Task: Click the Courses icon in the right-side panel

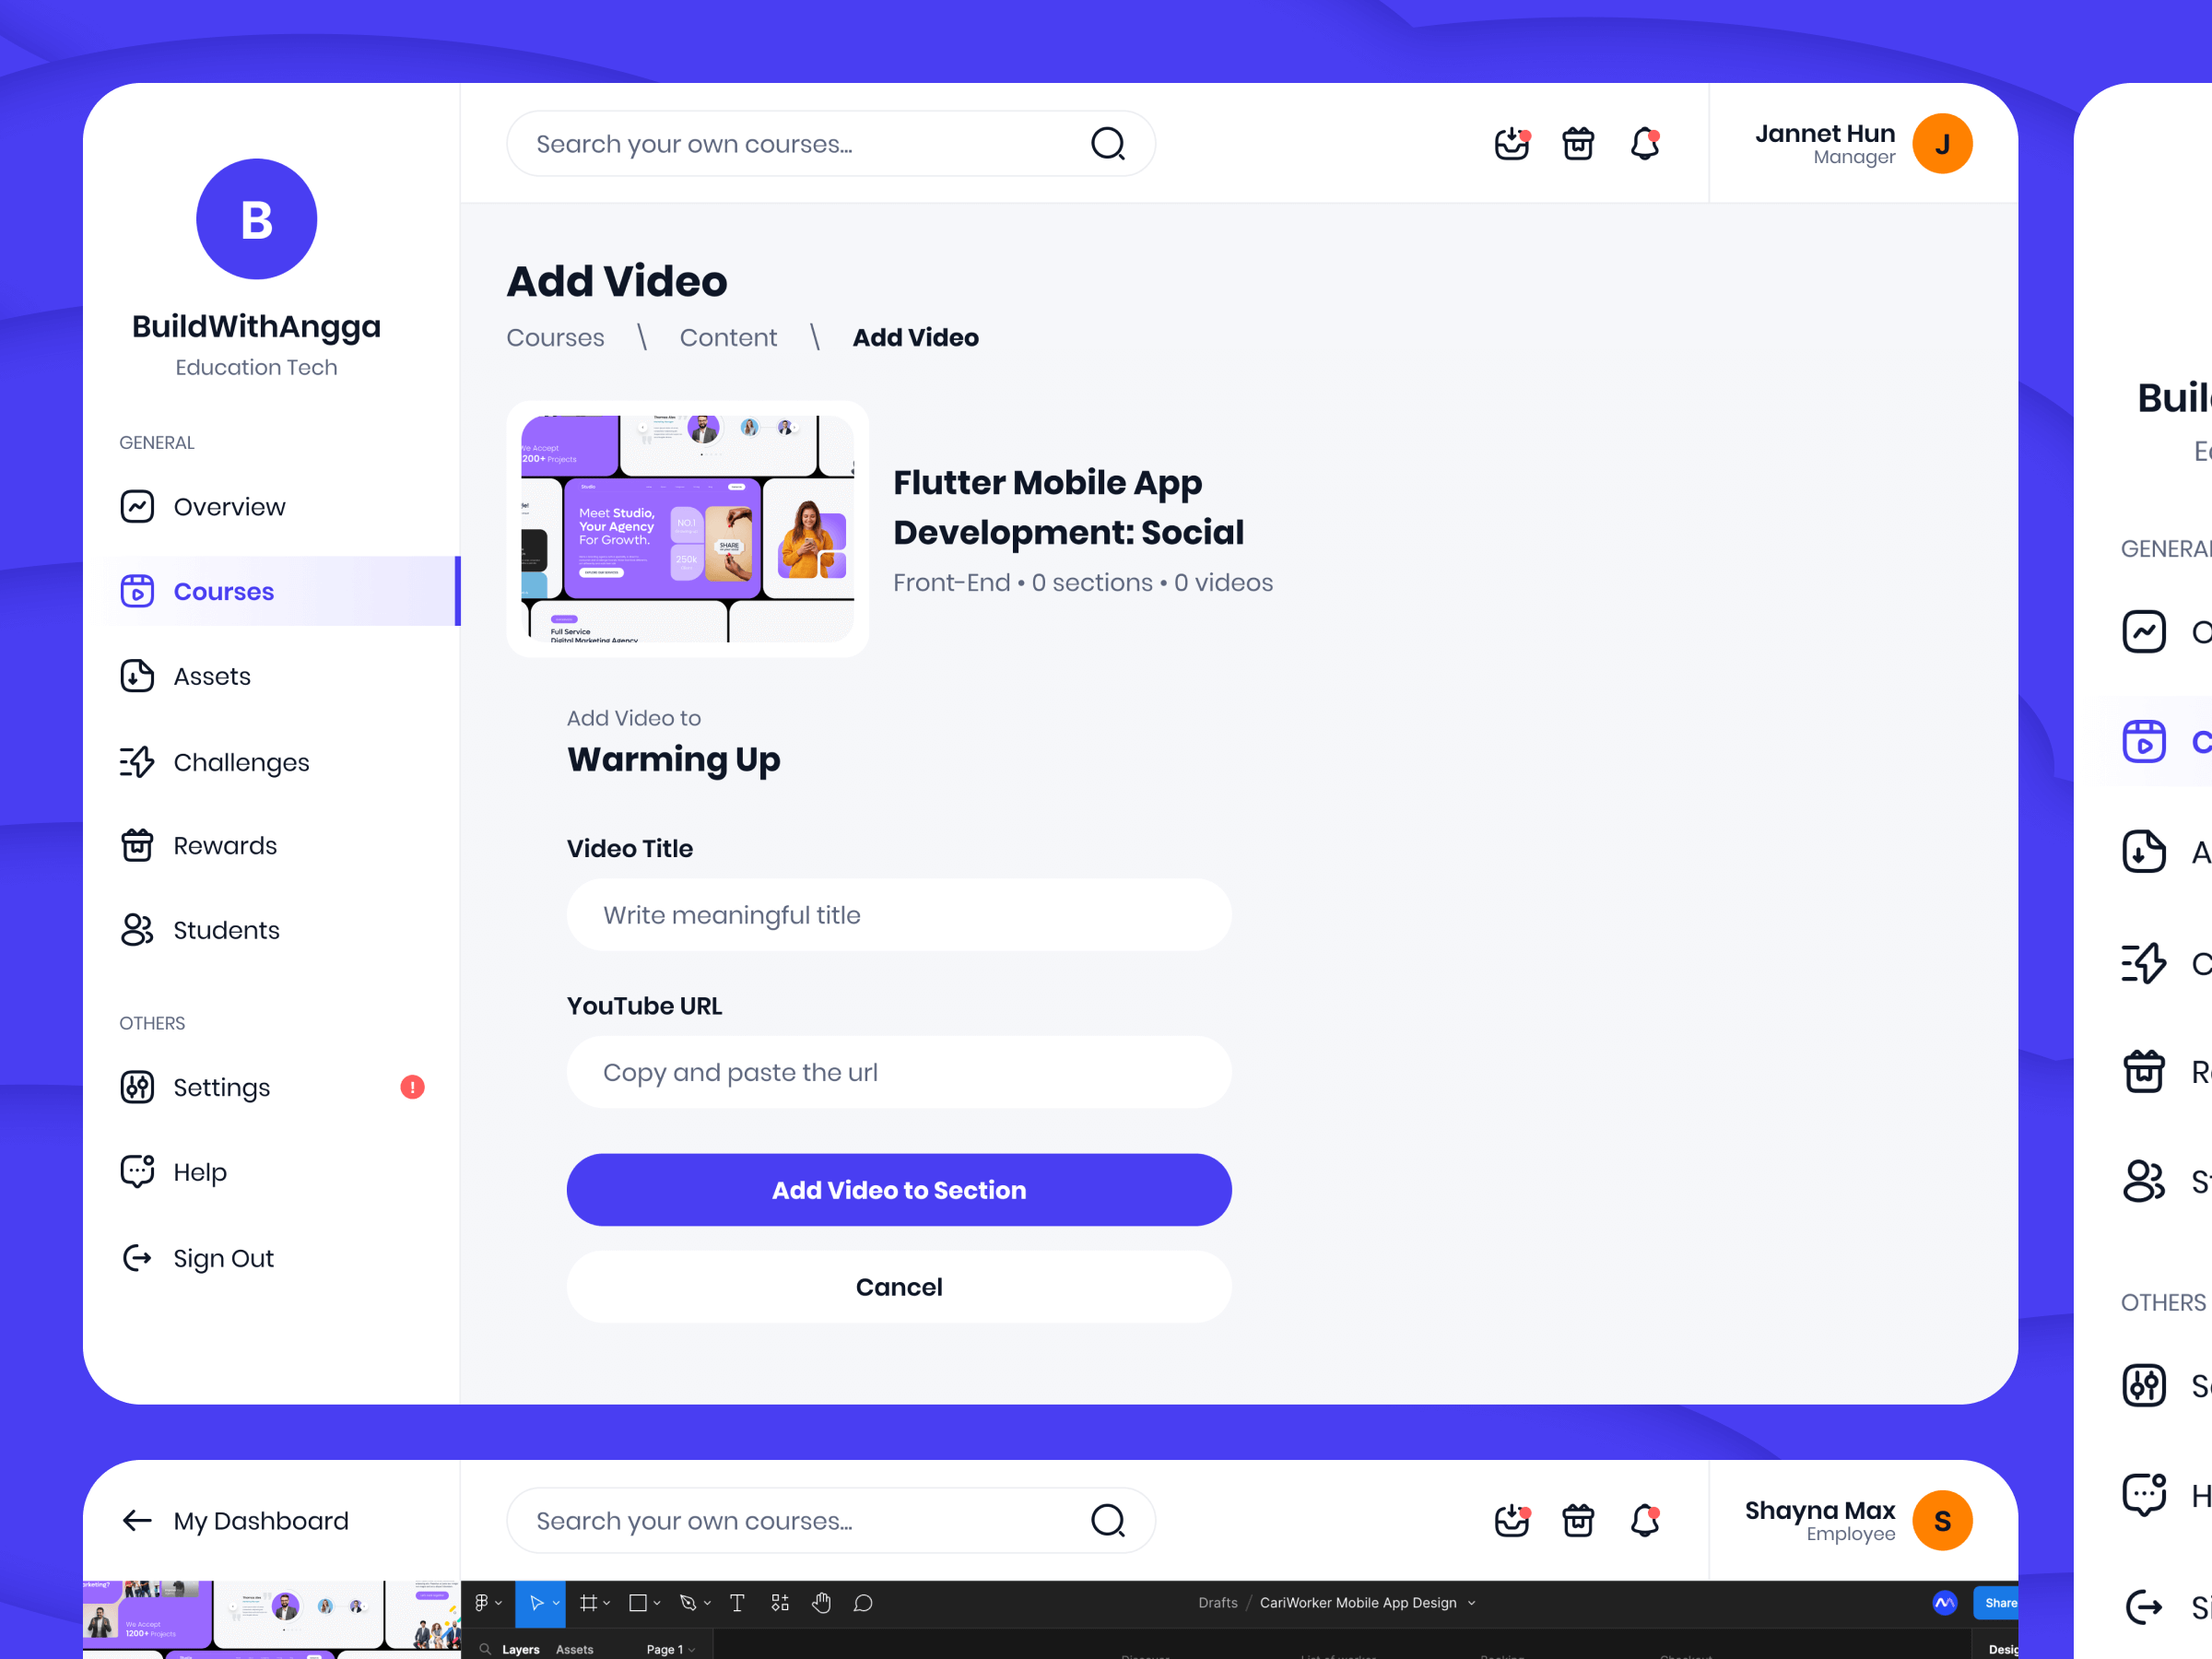Action: pos(2144,741)
